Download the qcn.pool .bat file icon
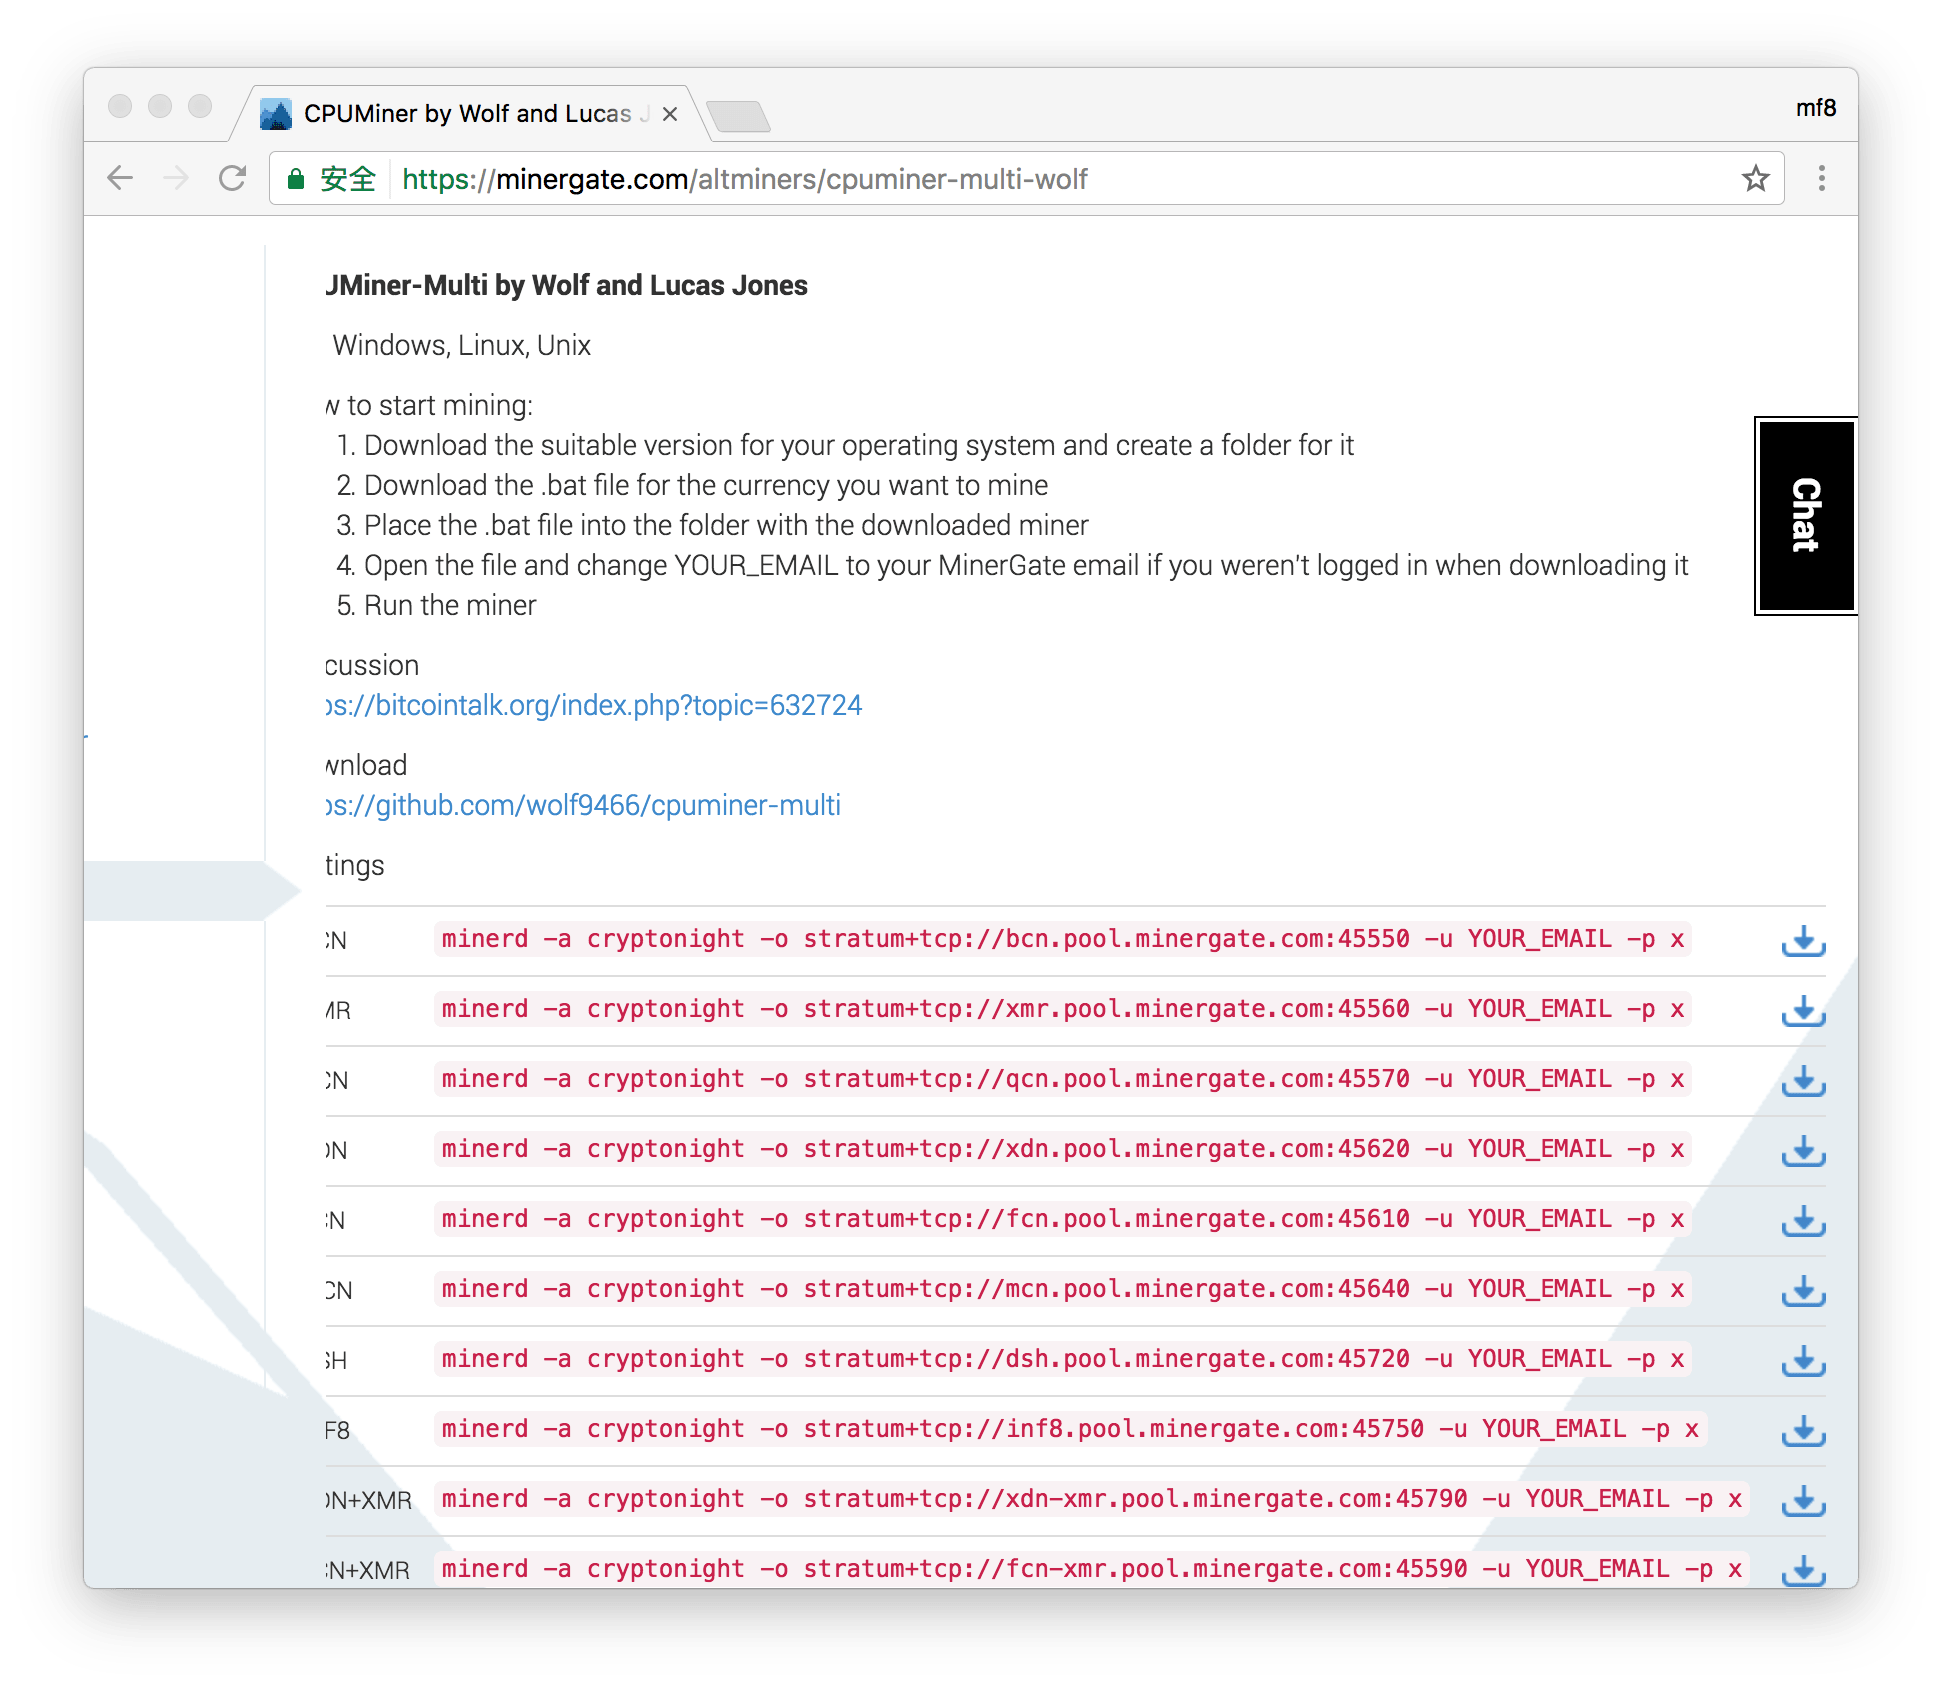The width and height of the screenshot is (1942, 1688). (1803, 1081)
